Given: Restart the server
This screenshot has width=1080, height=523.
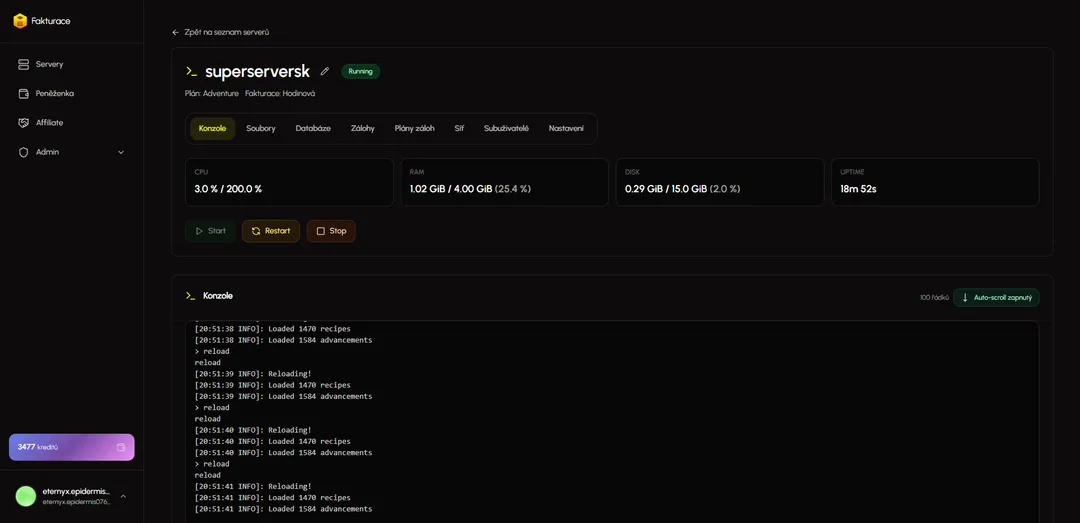Looking at the screenshot, I should pyautogui.click(x=271, y=231).
